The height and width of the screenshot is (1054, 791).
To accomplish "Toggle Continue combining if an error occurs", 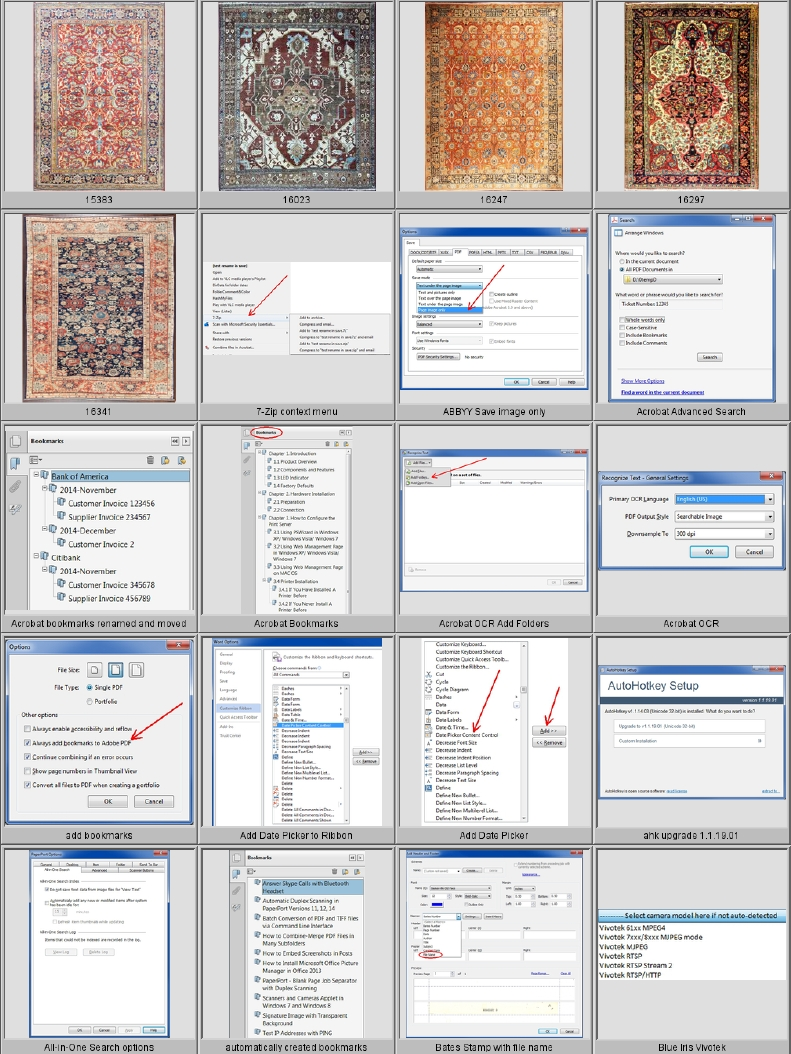I will click(x=28, y=757).
